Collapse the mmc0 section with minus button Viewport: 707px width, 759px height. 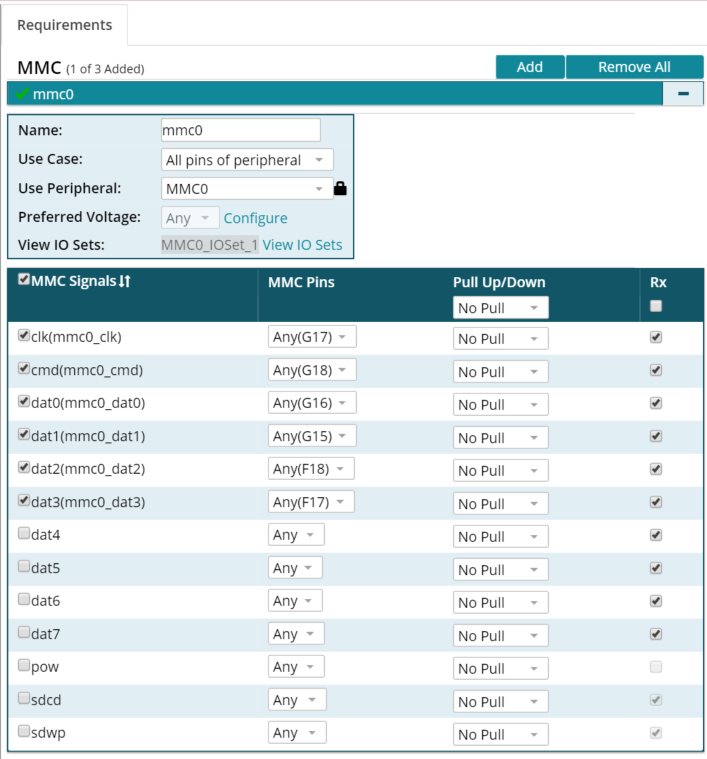683,93
